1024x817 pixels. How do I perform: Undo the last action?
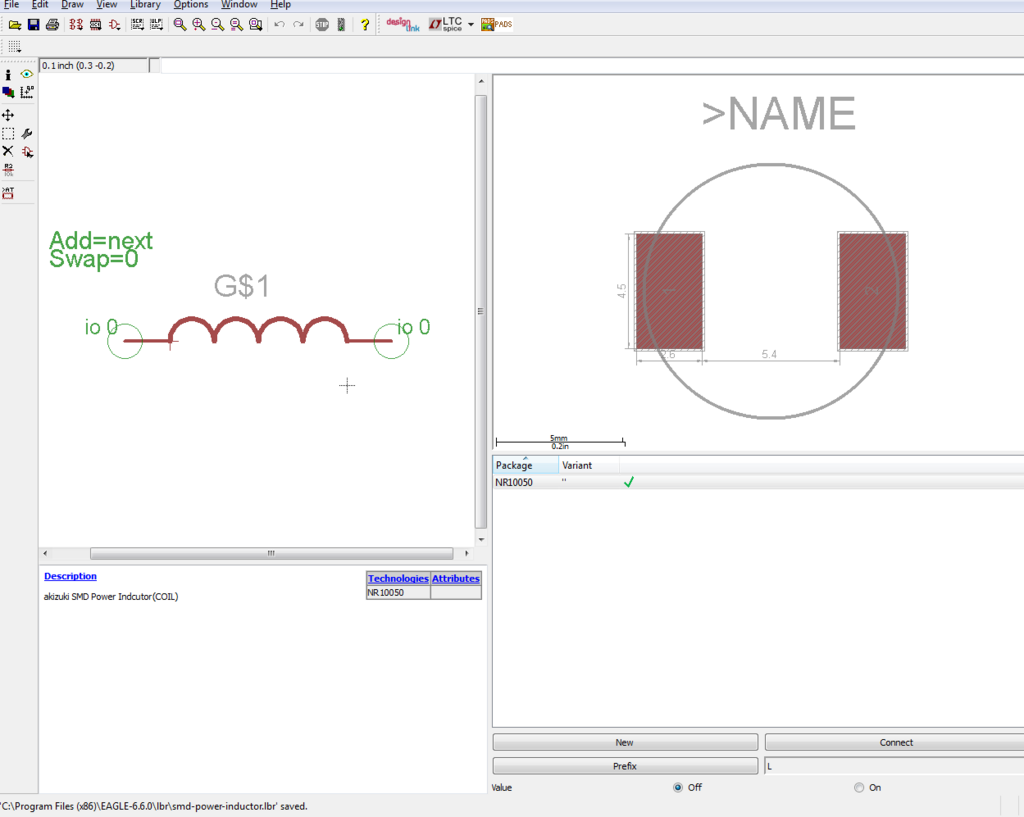280,25
